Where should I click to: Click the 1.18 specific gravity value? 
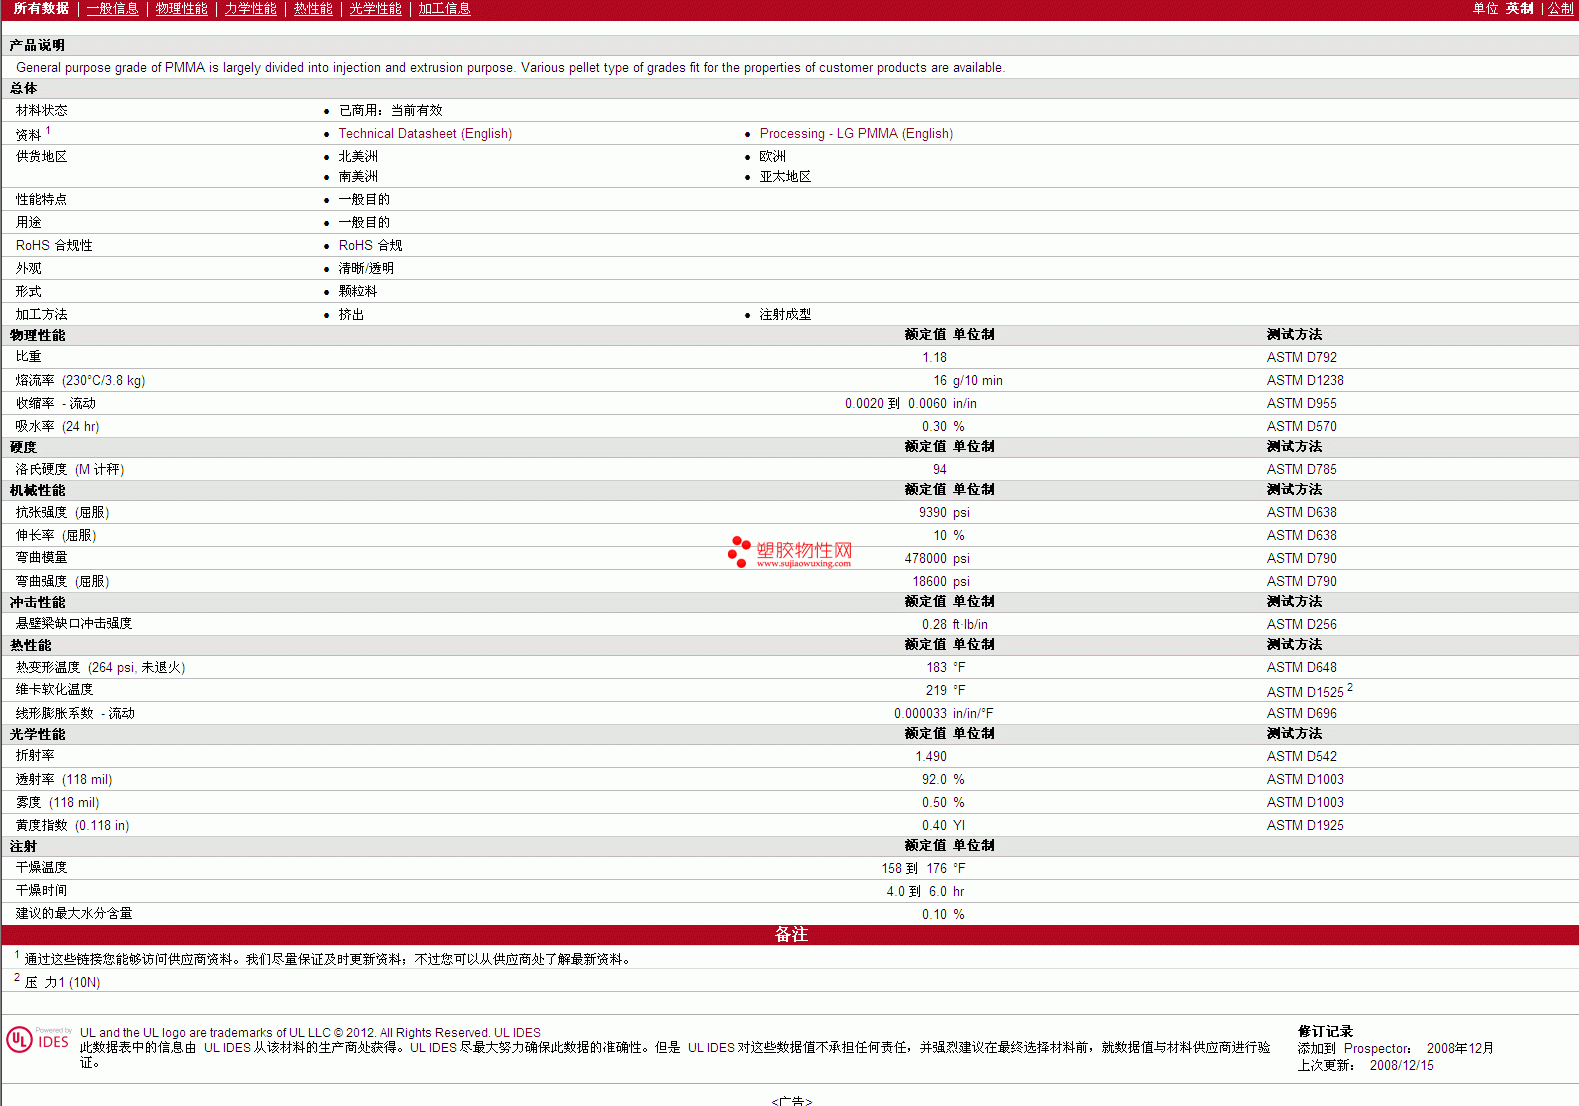934,358
